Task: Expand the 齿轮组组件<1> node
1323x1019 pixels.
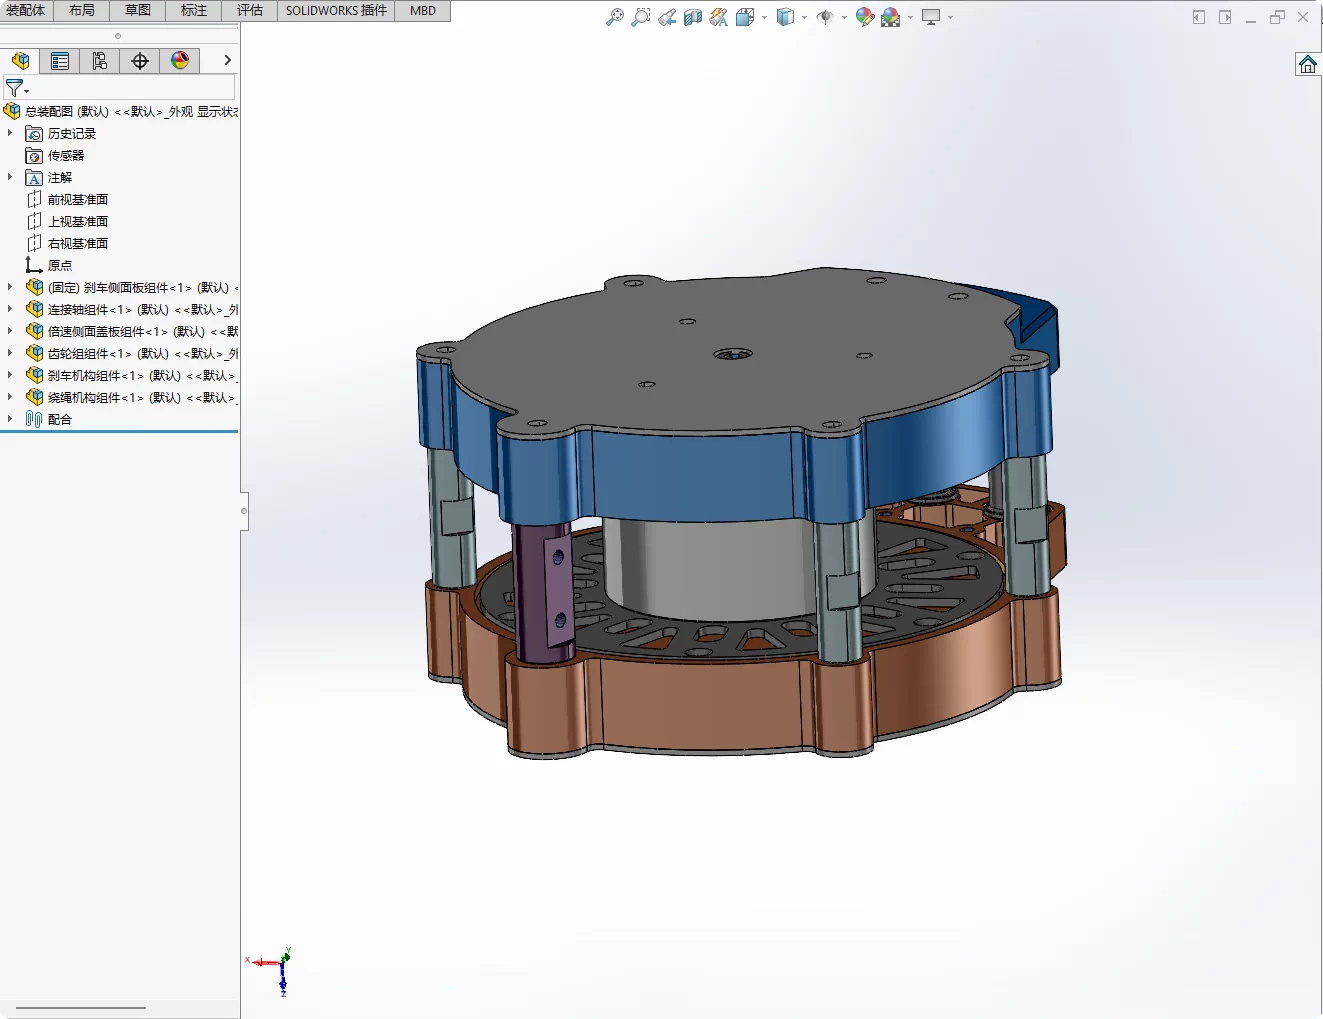Action: (x=10, y=353)
